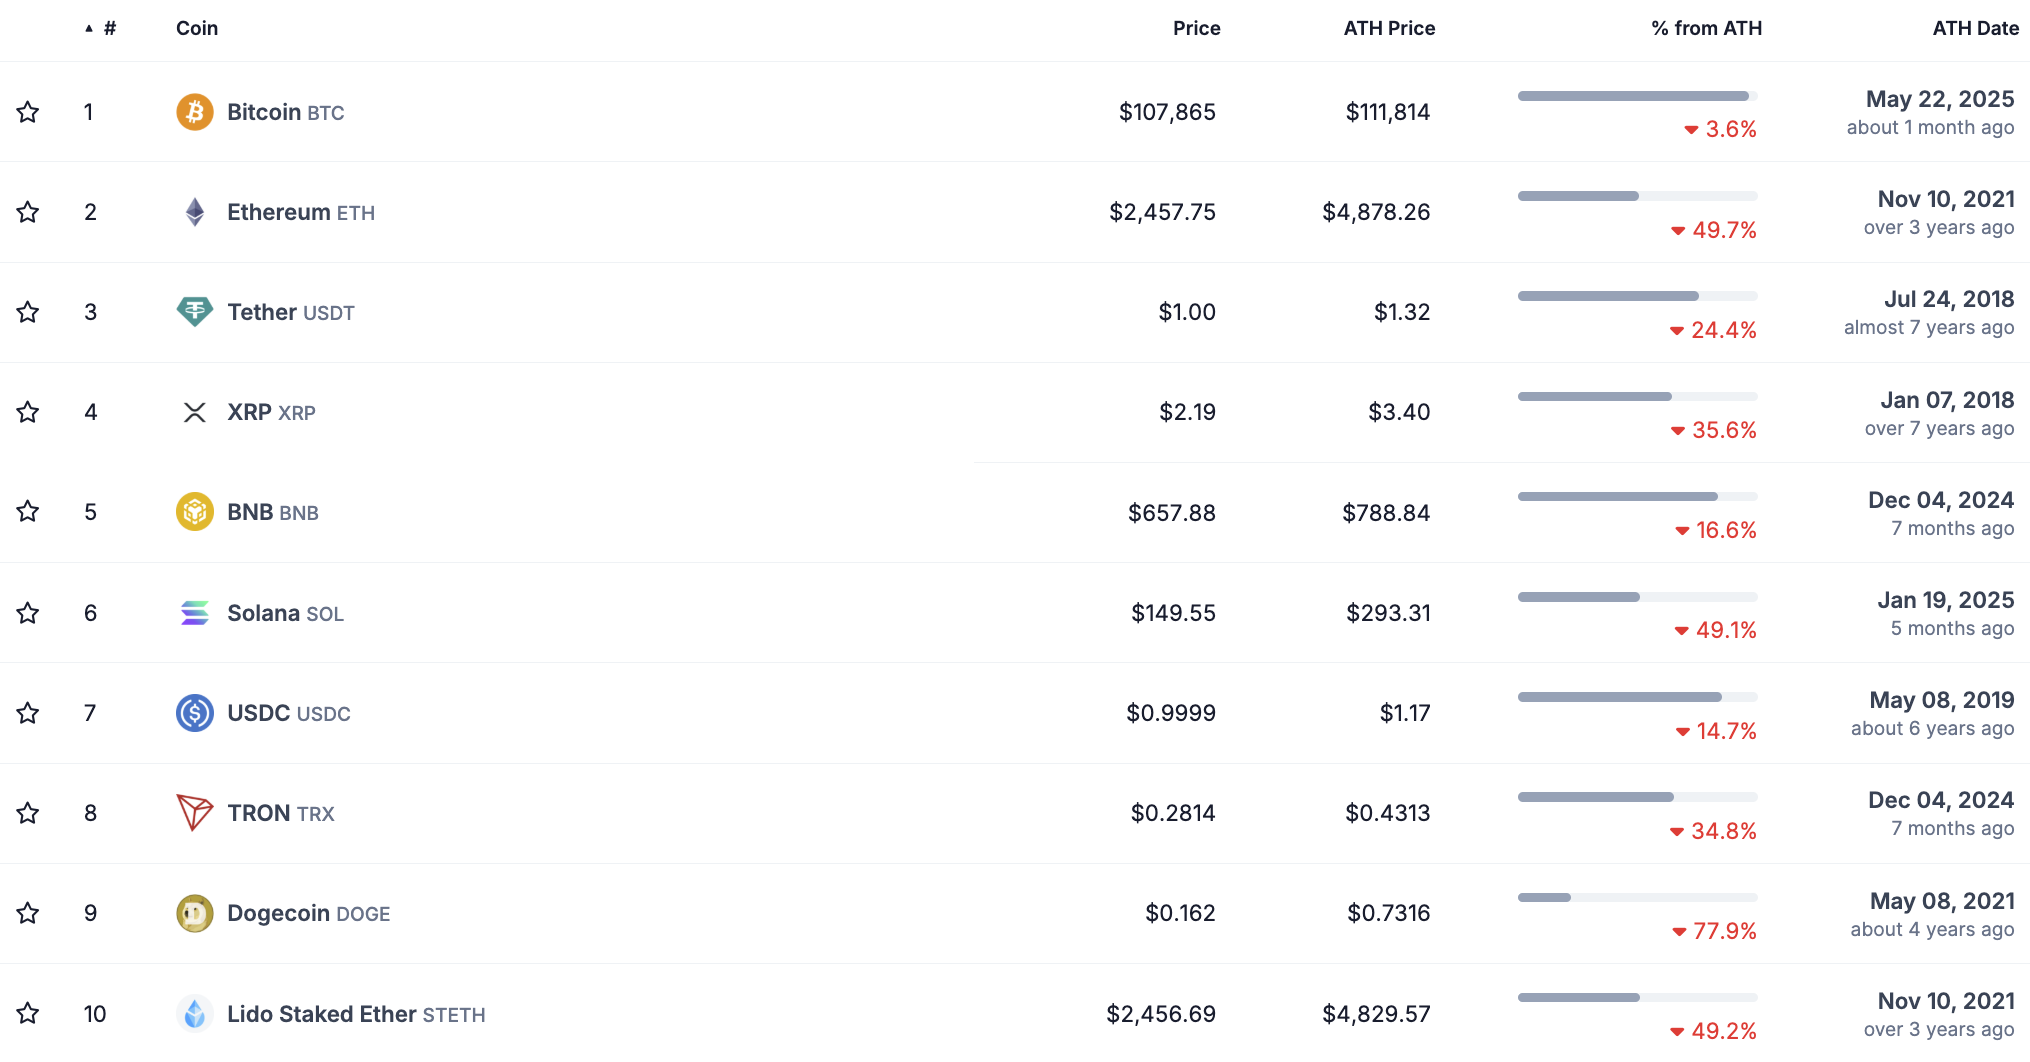The height and width of the screenshot is (1062, 2030).
Task: Toggle the star next to Ethereum
Action: point(28,212)
